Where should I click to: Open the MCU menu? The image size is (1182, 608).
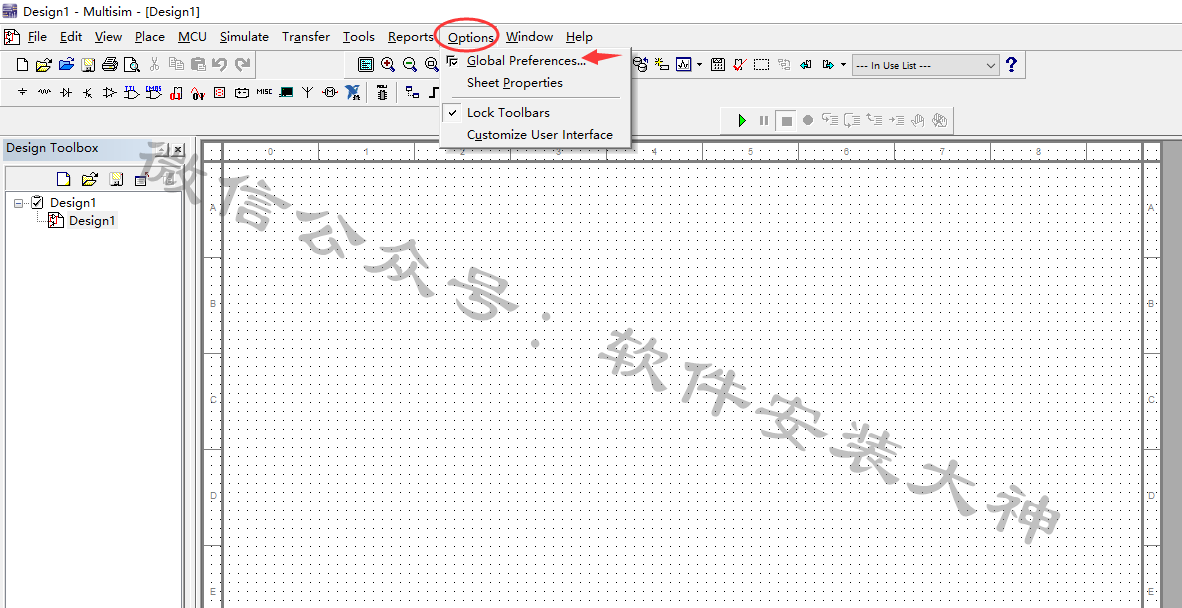click(x=192, y=37)
